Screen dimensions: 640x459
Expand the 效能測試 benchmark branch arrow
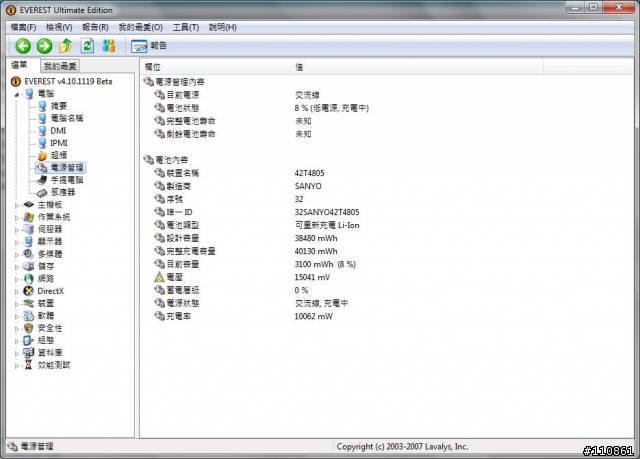coord(17,366)
